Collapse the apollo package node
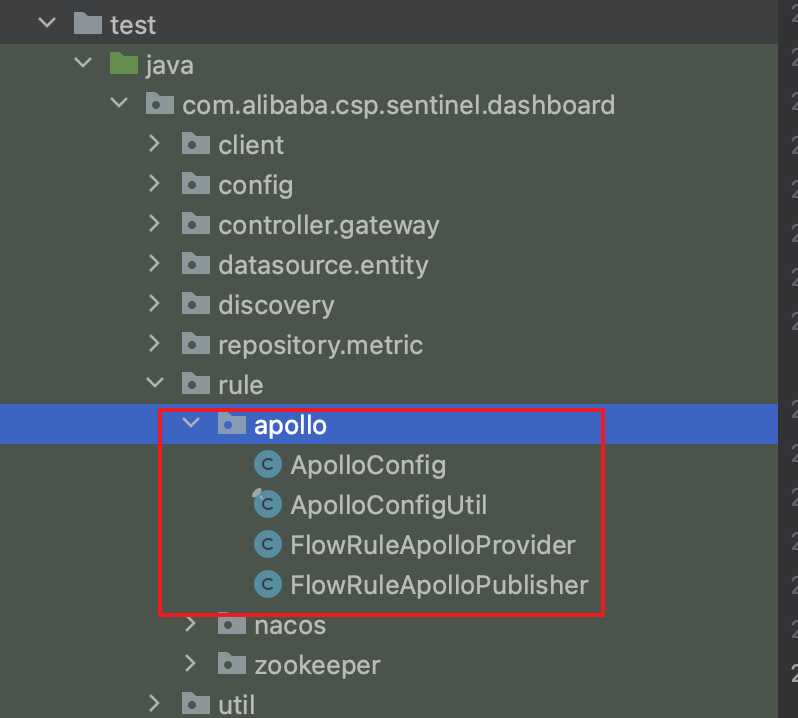Viewport: 798px width, 718px height. click(191, 422)
